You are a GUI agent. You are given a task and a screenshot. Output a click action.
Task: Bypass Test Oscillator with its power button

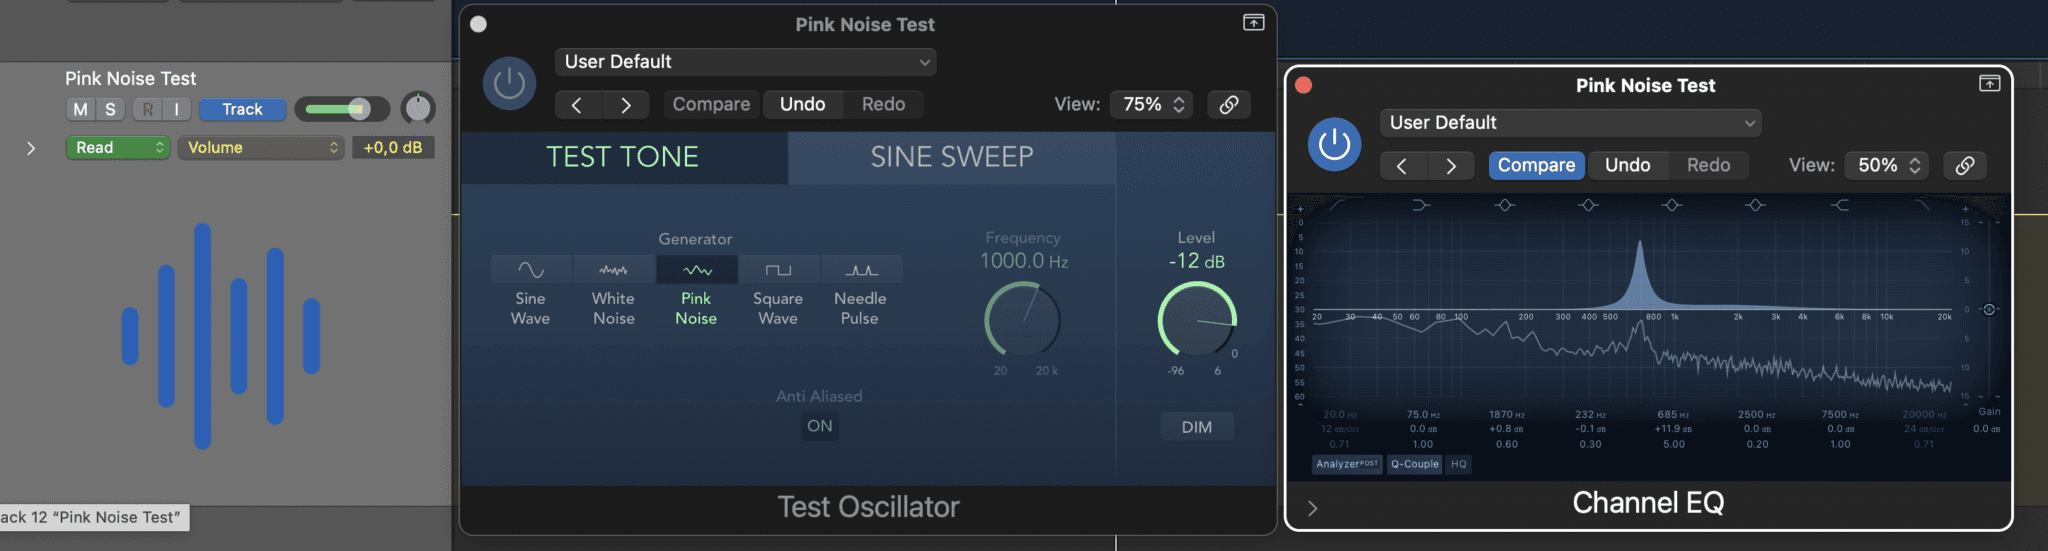pos(509,84)
